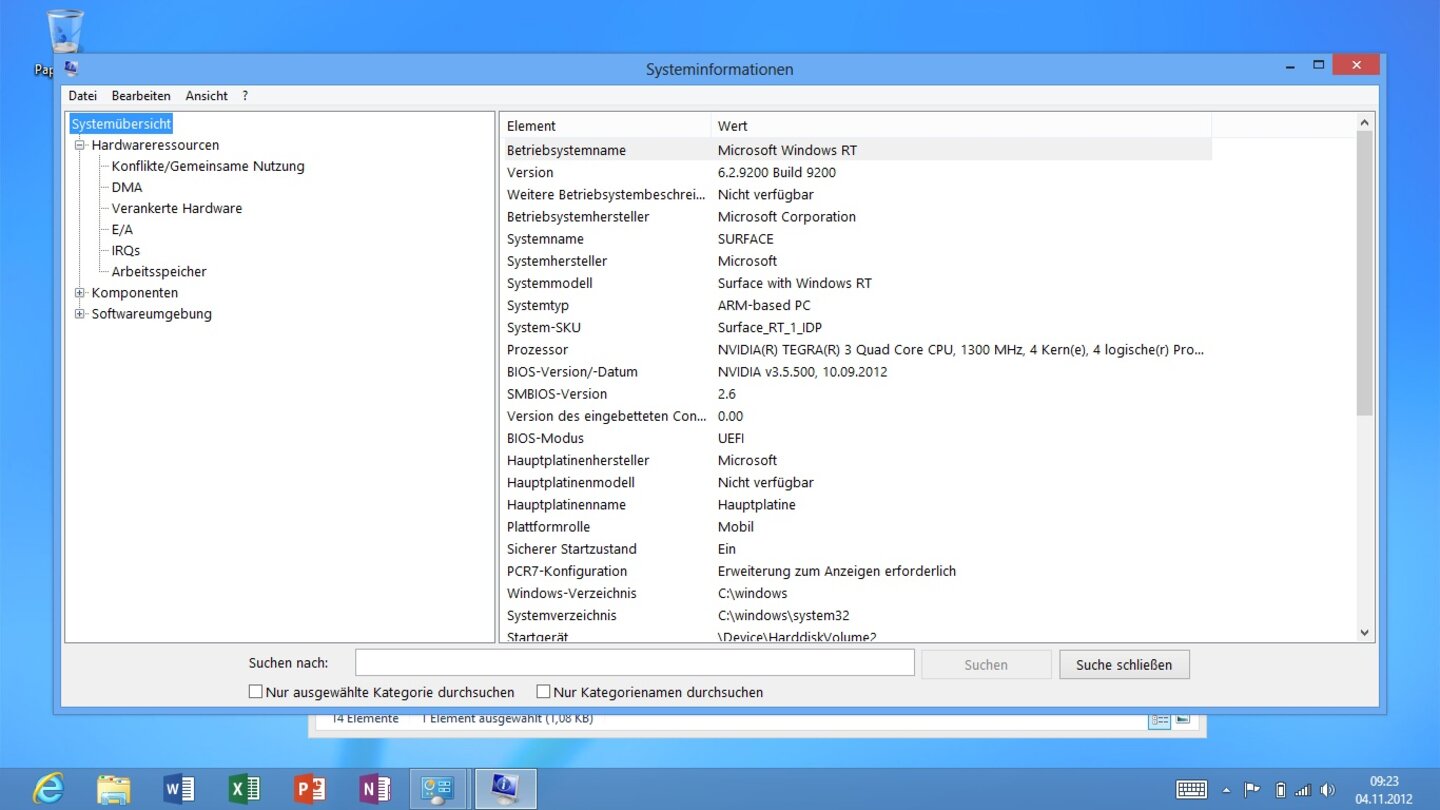
Task: Select the Sicherer Startzustand row
Action: click(856, 549)
